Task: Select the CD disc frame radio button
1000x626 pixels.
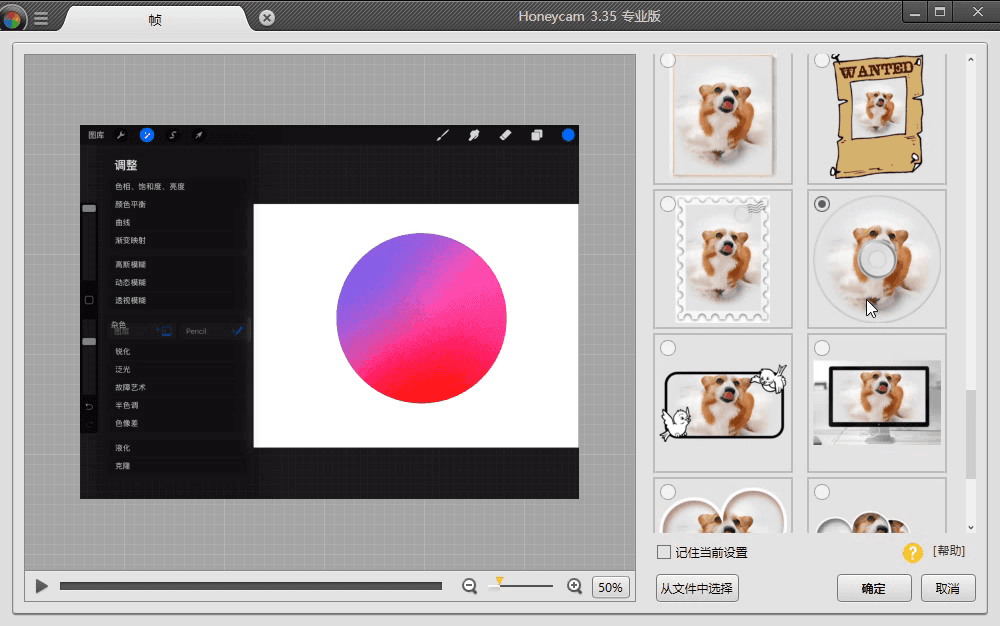Action: tap(821, 204)
